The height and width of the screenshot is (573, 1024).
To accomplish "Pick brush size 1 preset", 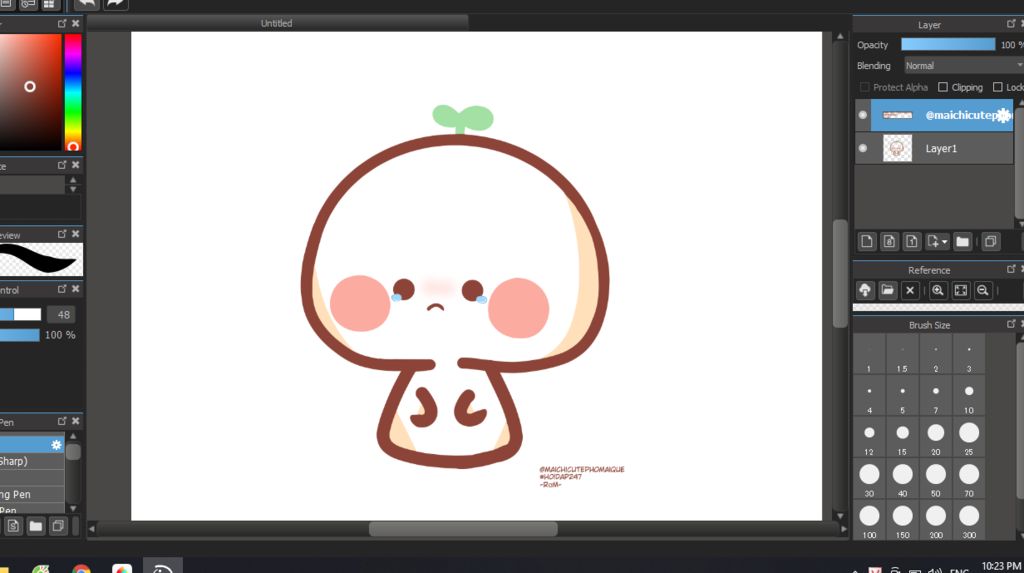I will [x=869, y=355].
